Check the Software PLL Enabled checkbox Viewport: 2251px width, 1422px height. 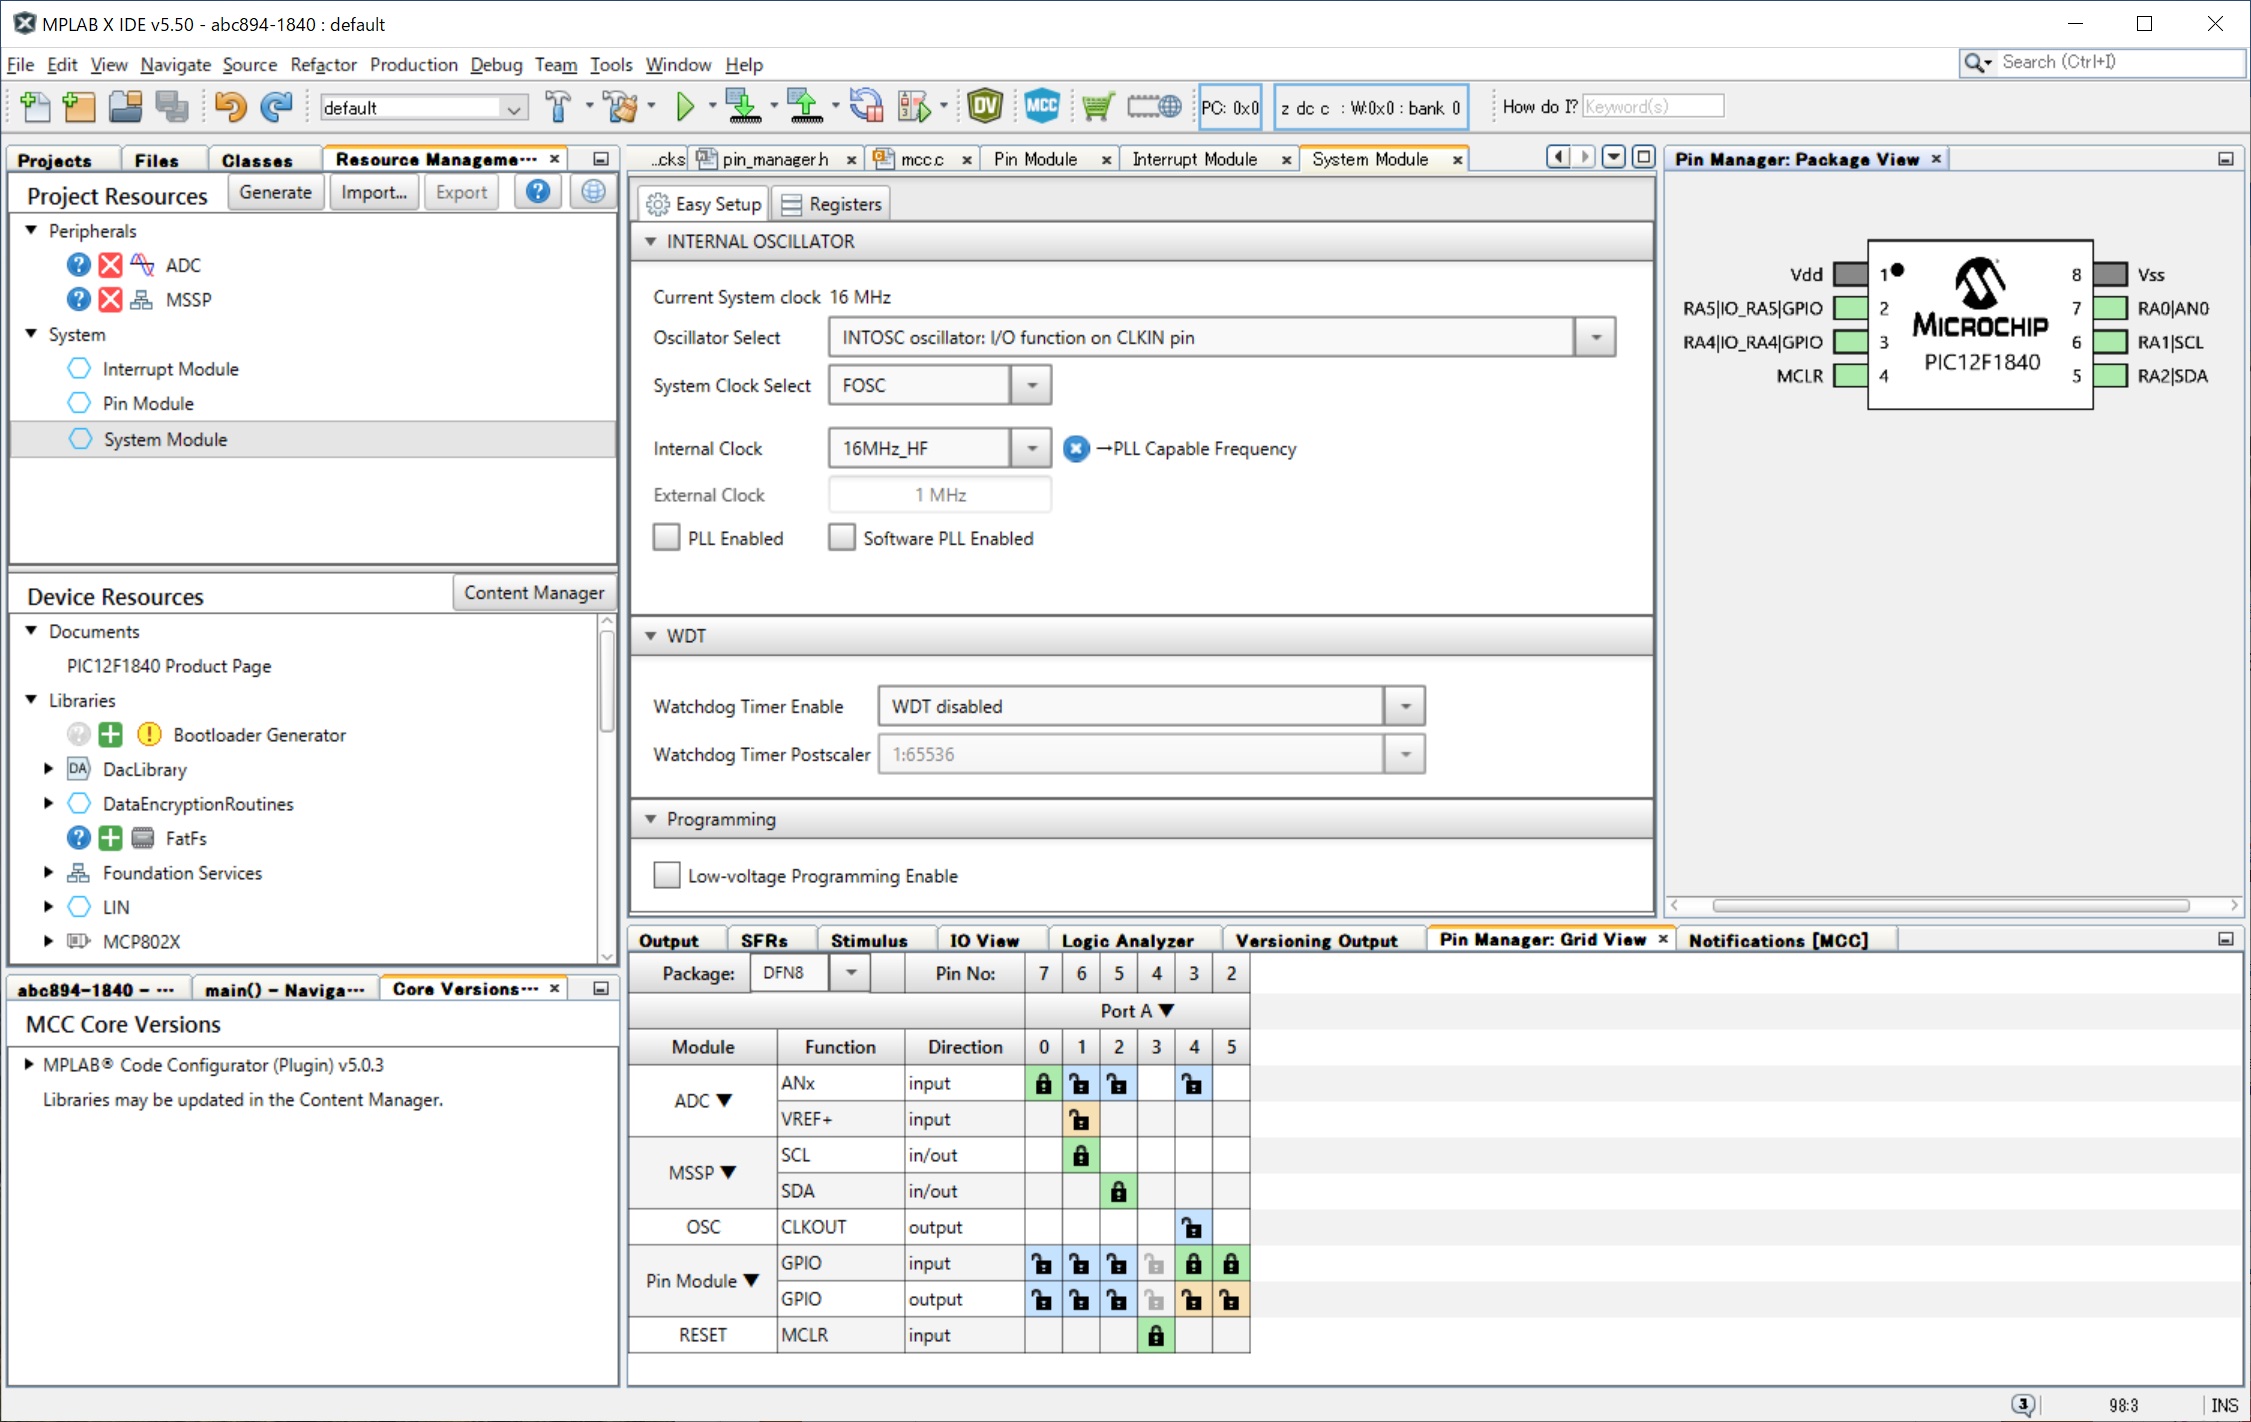[x=842, y=537]
